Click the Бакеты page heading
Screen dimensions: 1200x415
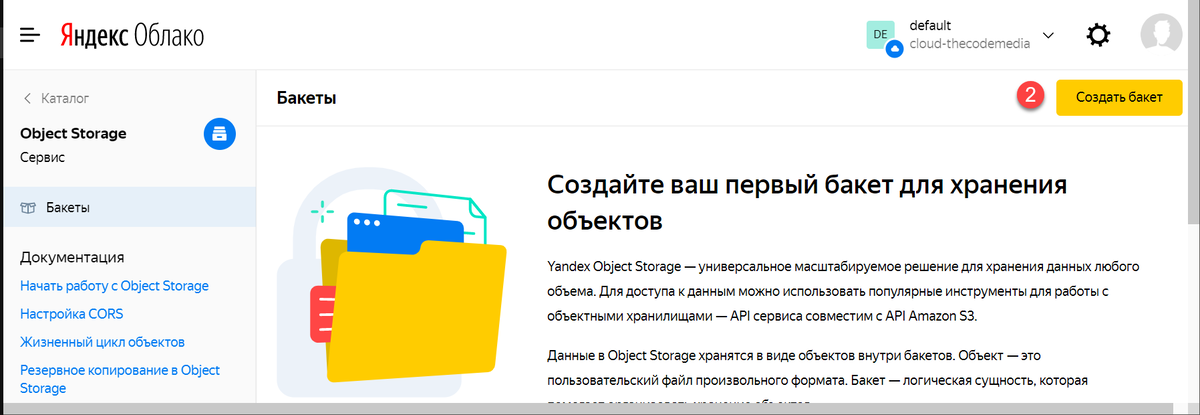pos(306,98)
